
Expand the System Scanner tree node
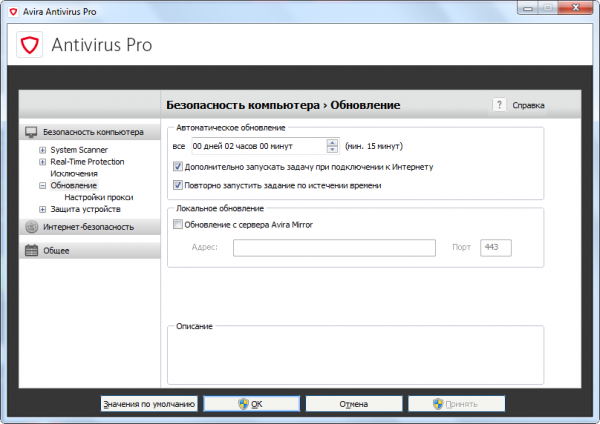click(42, 150)
